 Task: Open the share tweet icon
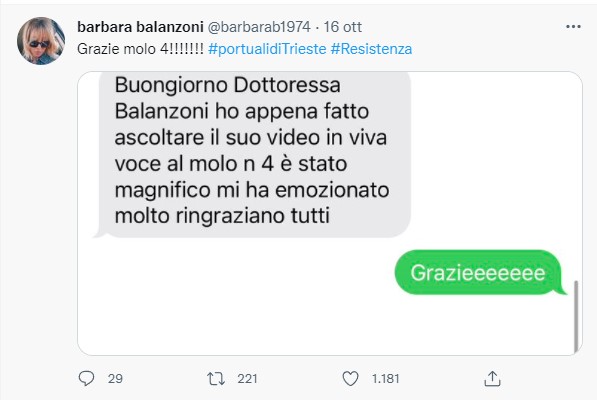(x=492, y=379)
